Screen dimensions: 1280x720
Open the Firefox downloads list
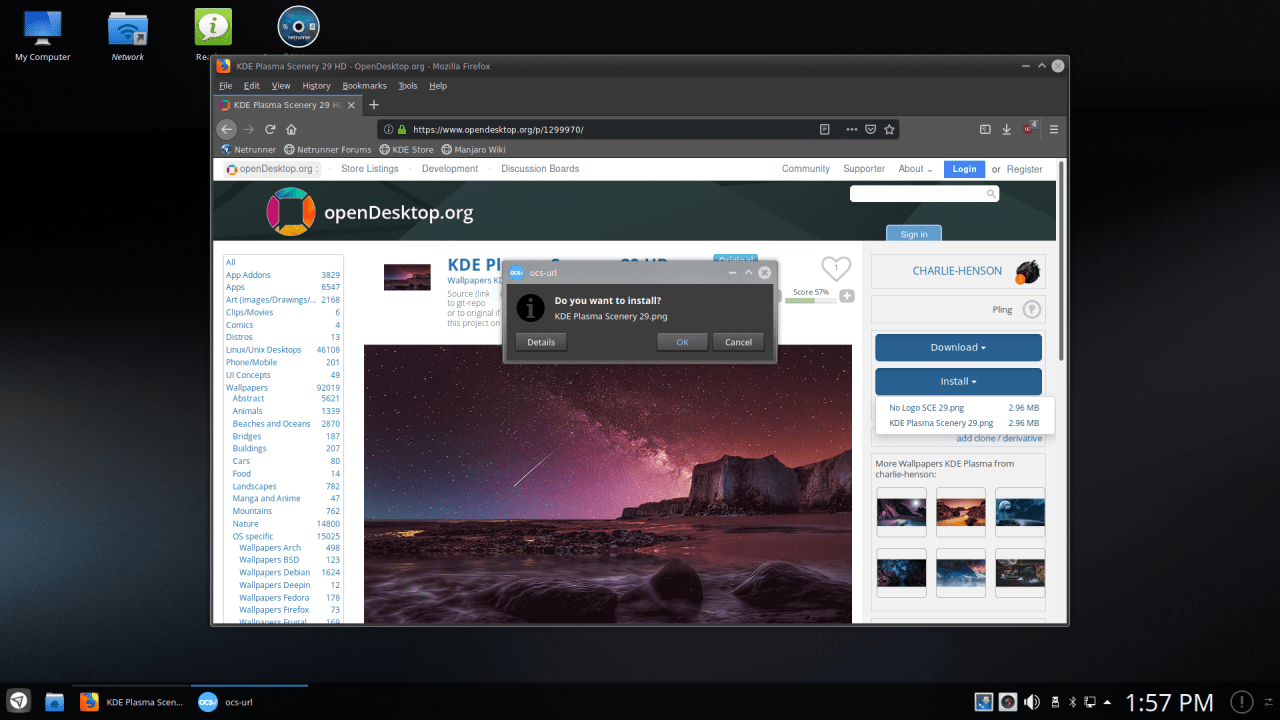pyautogui.click(x=1005, y=129)
